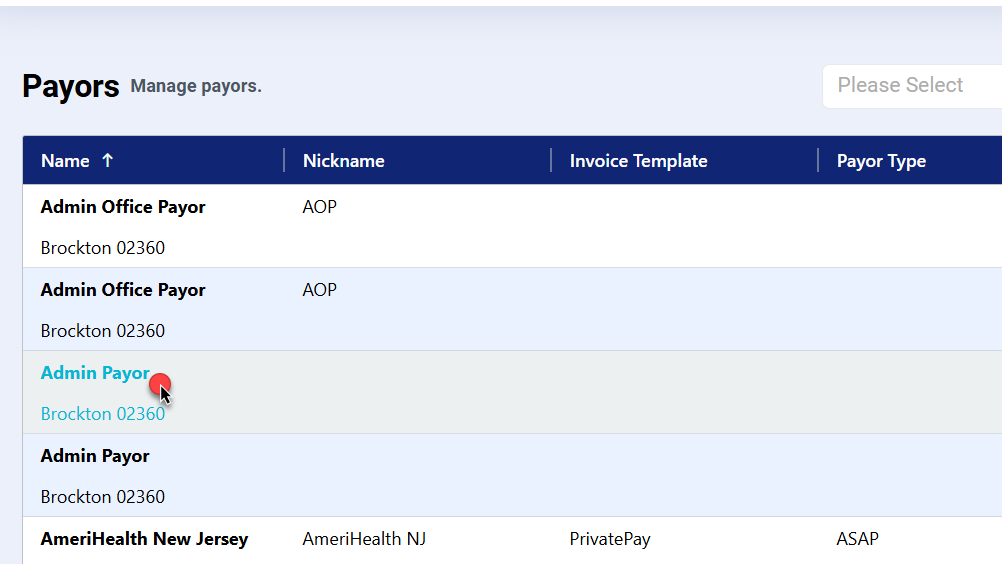Click the Invoice Template column header
The width and height of the screenshot is (1002, 564).
pyautogui.click(x=638, y=161)
